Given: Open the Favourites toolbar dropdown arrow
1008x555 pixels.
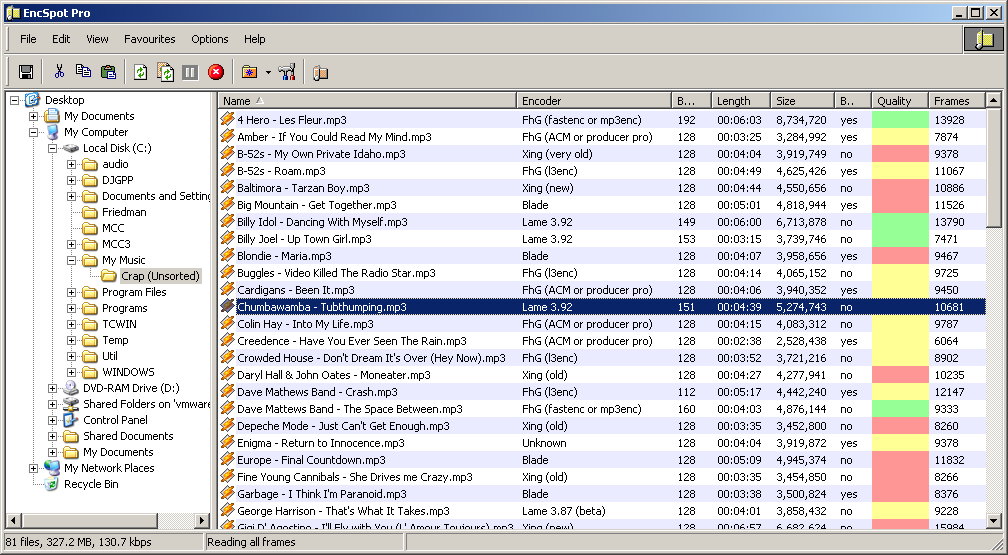Looking at the screenshot, I should click(268, 73).
